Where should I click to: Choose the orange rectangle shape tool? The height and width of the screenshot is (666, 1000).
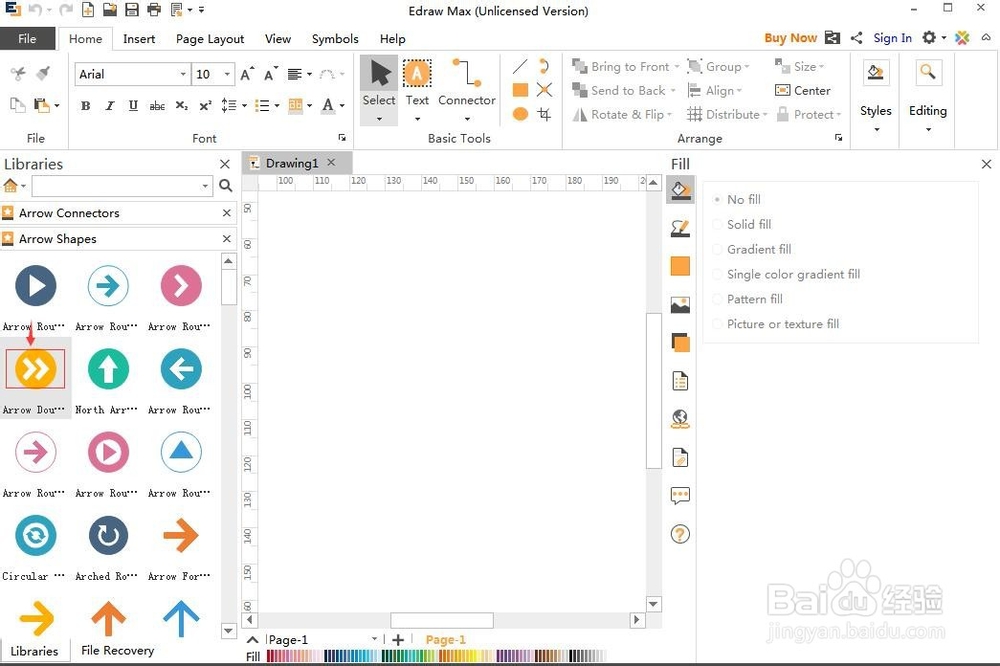(520, 90)
